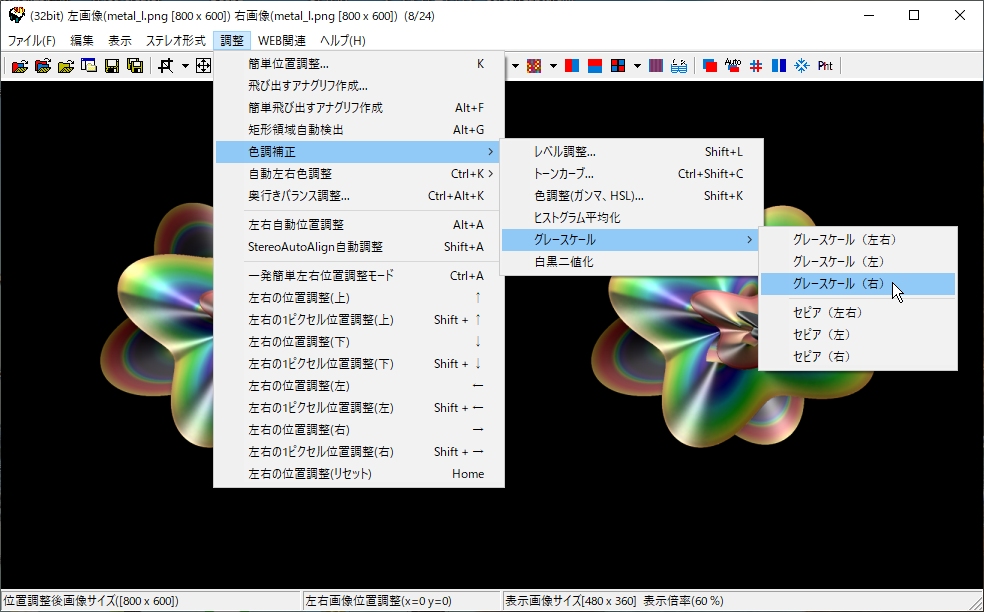Choose 矩形領域自動検出 menu item
This screenshot has width=984, height=612.
358,130
